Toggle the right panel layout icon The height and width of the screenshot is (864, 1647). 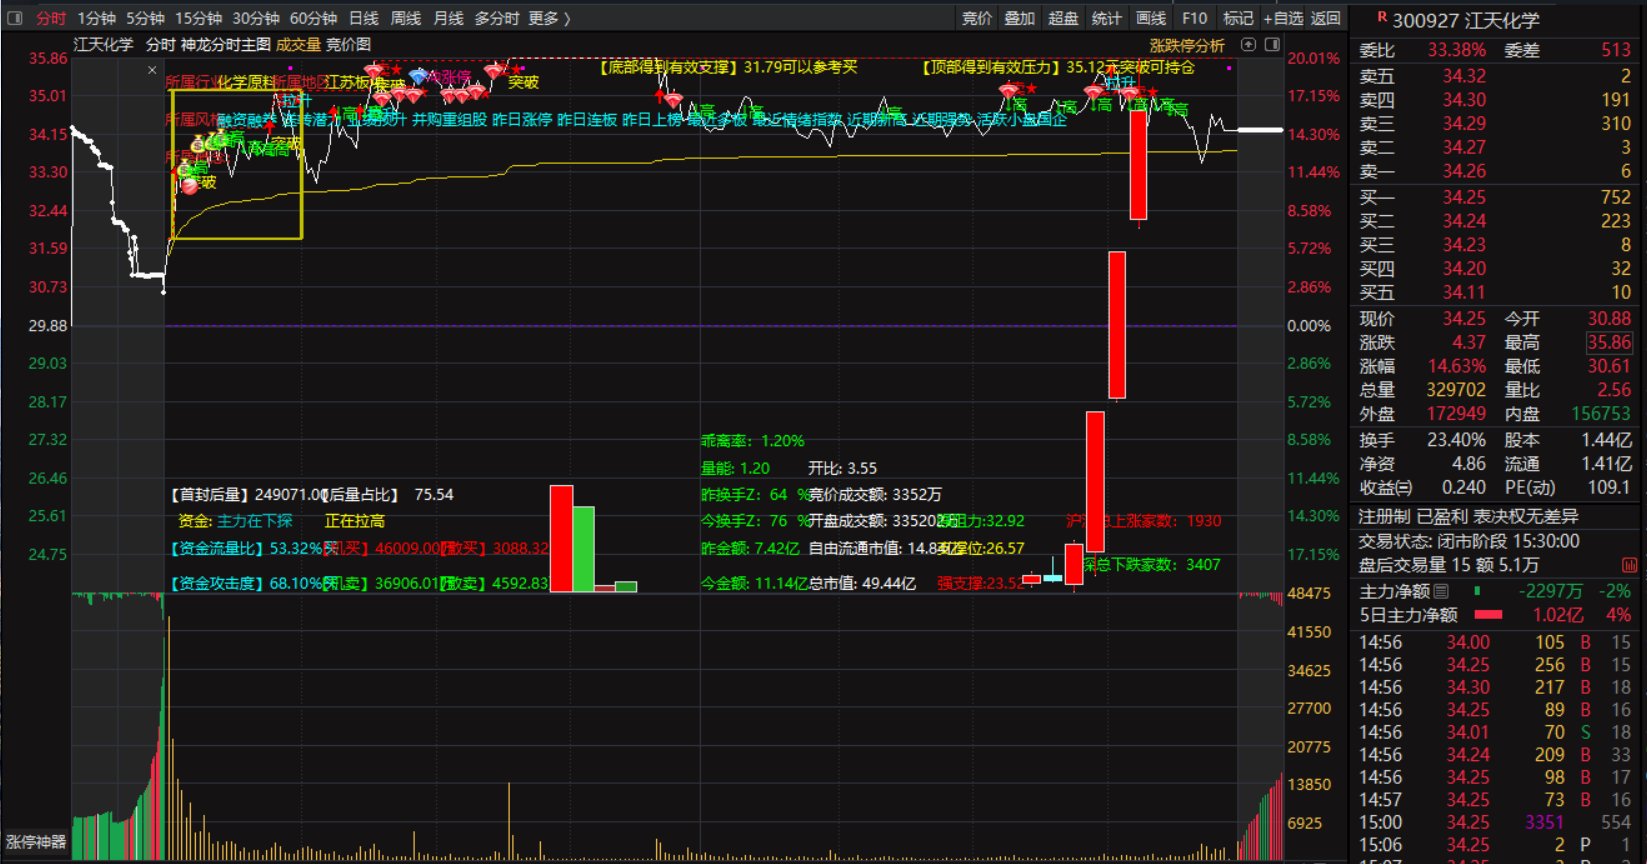coord(1272,45)
